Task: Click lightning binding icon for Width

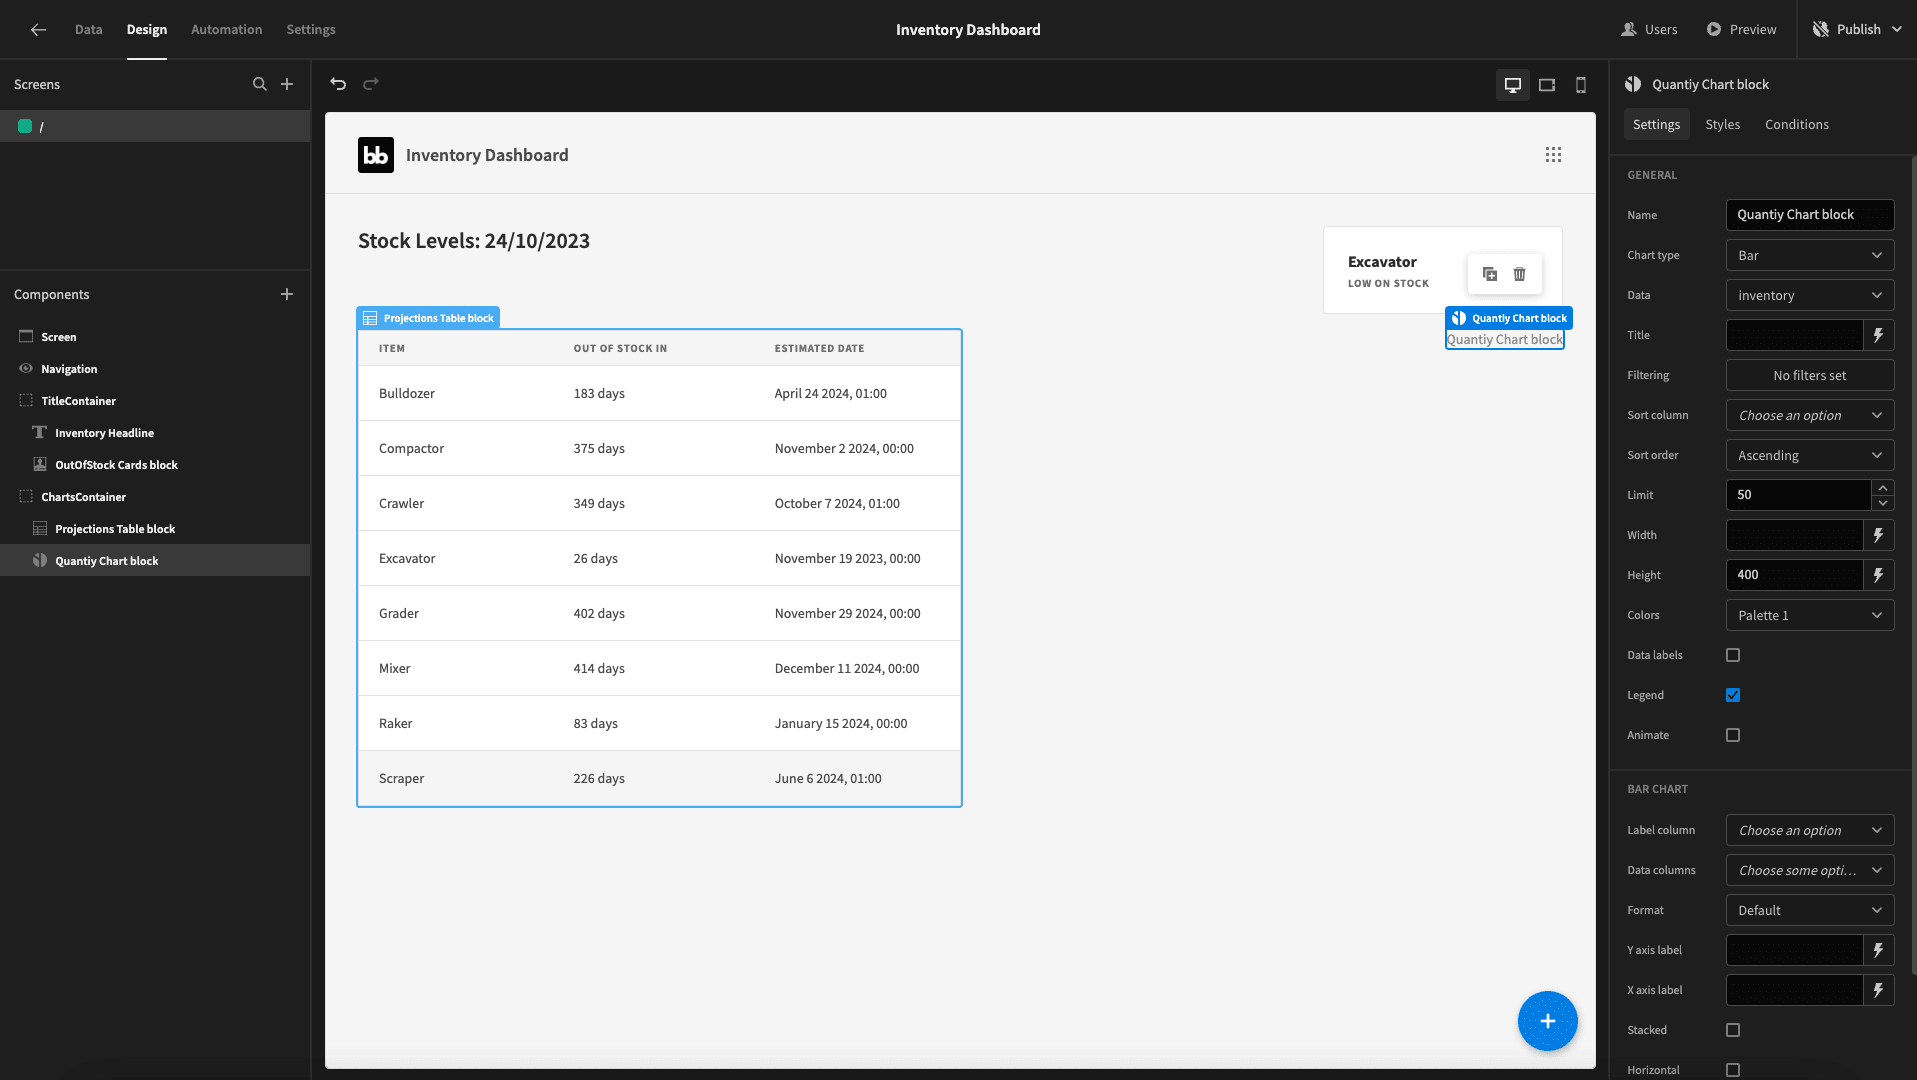Action: pyautogui.click(x=1879, y=535)
